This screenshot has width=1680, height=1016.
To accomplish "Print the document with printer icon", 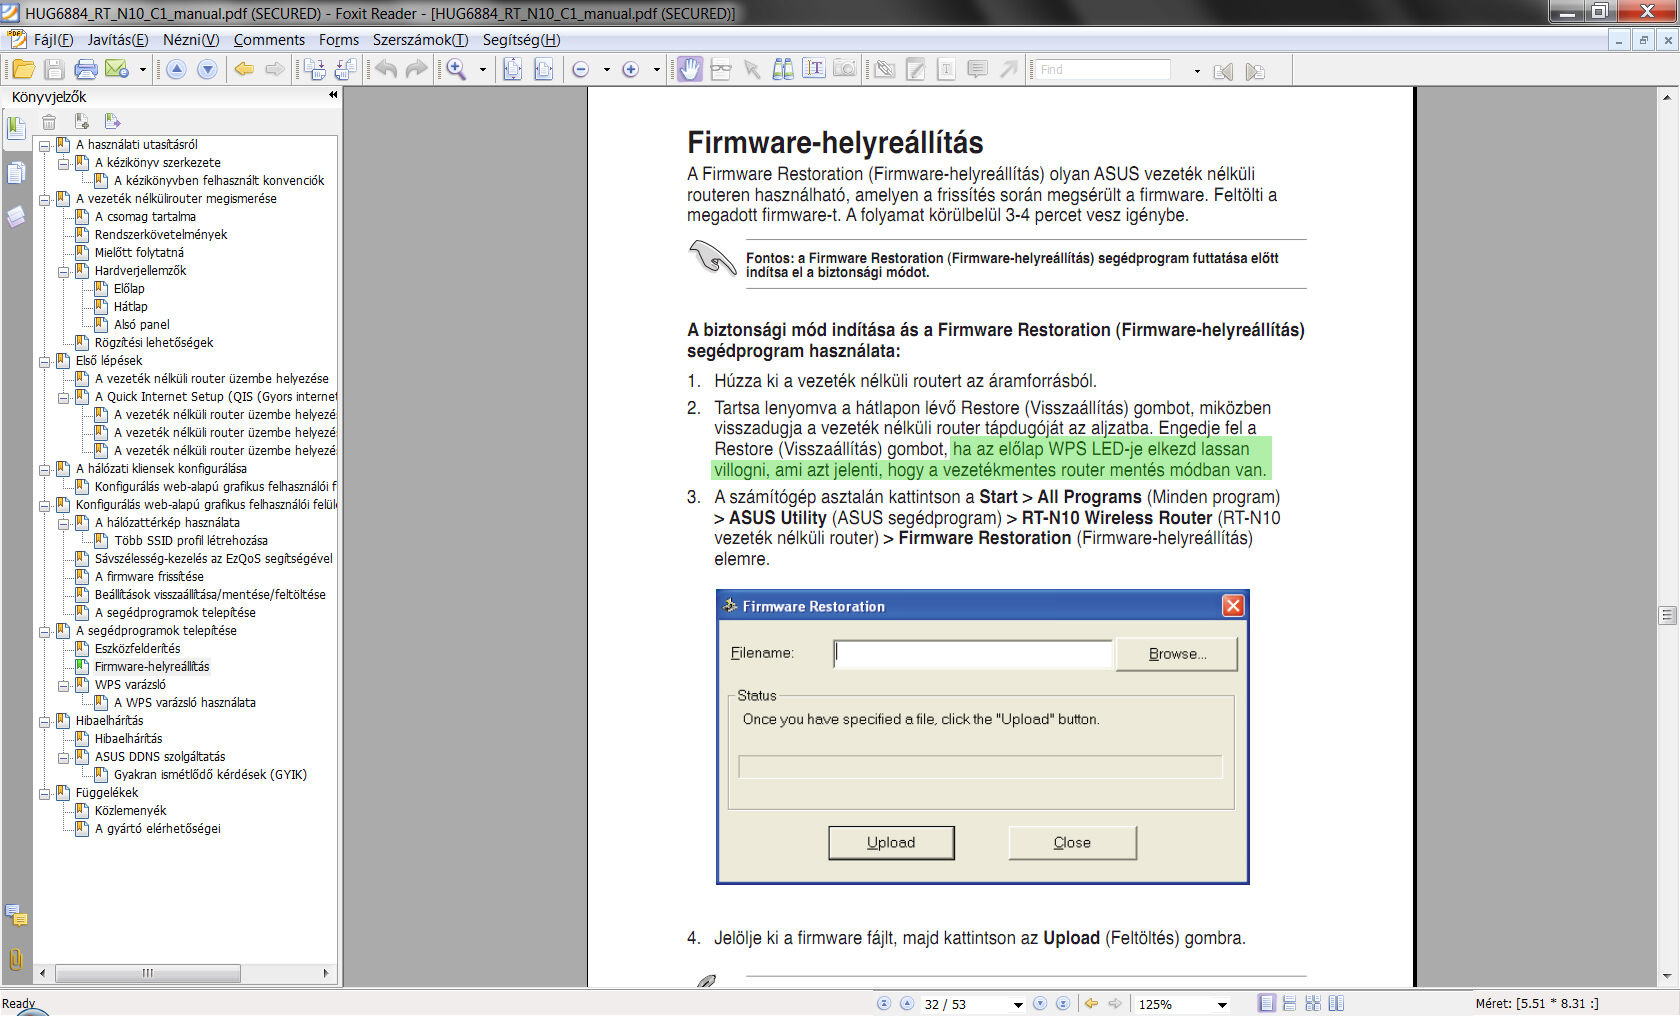I will [86, 69].
